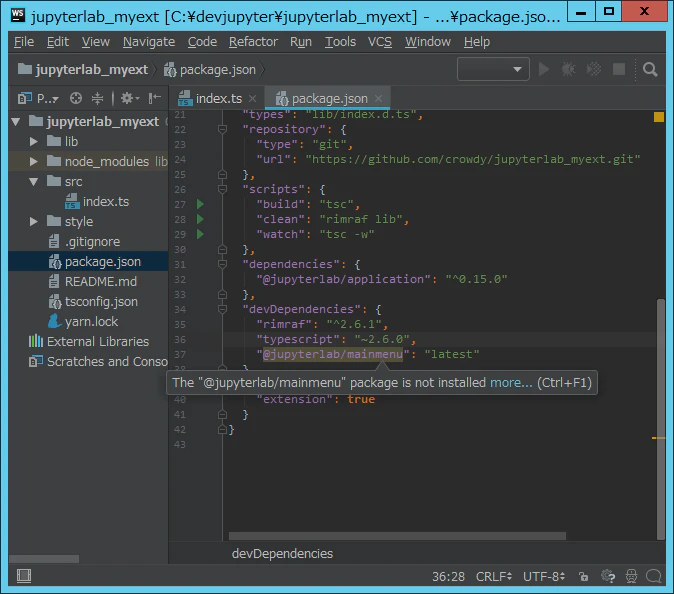Click Collapse All icon in Project panel
The image size is (674, 594).
tap(98, 98)
